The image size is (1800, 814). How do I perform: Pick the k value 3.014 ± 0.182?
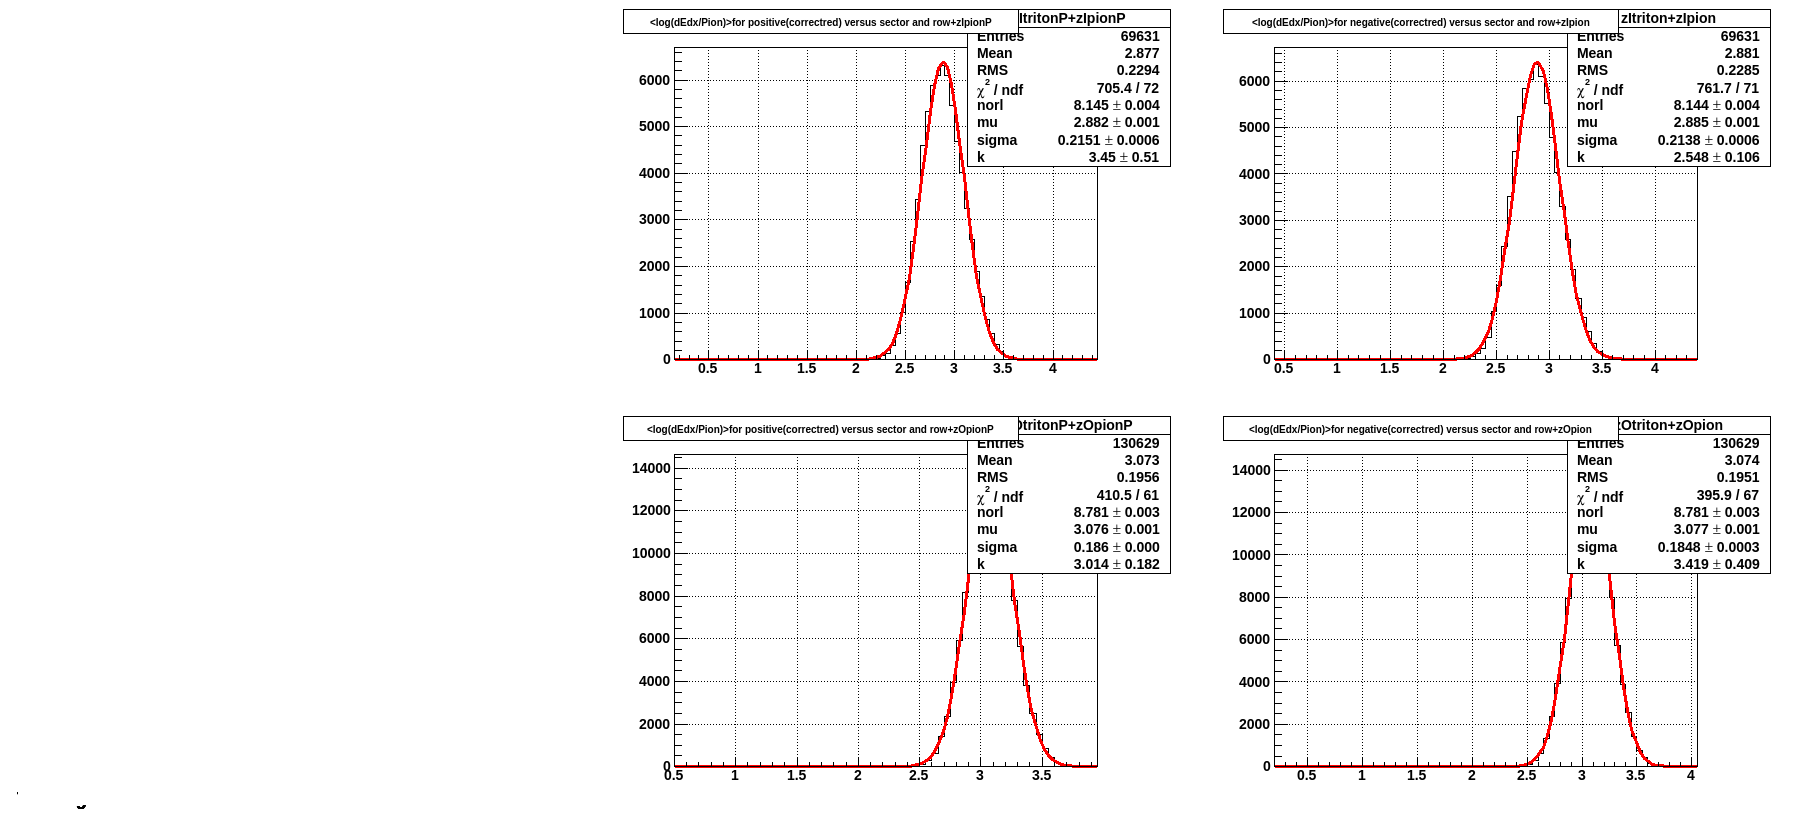click(1117, 564)
